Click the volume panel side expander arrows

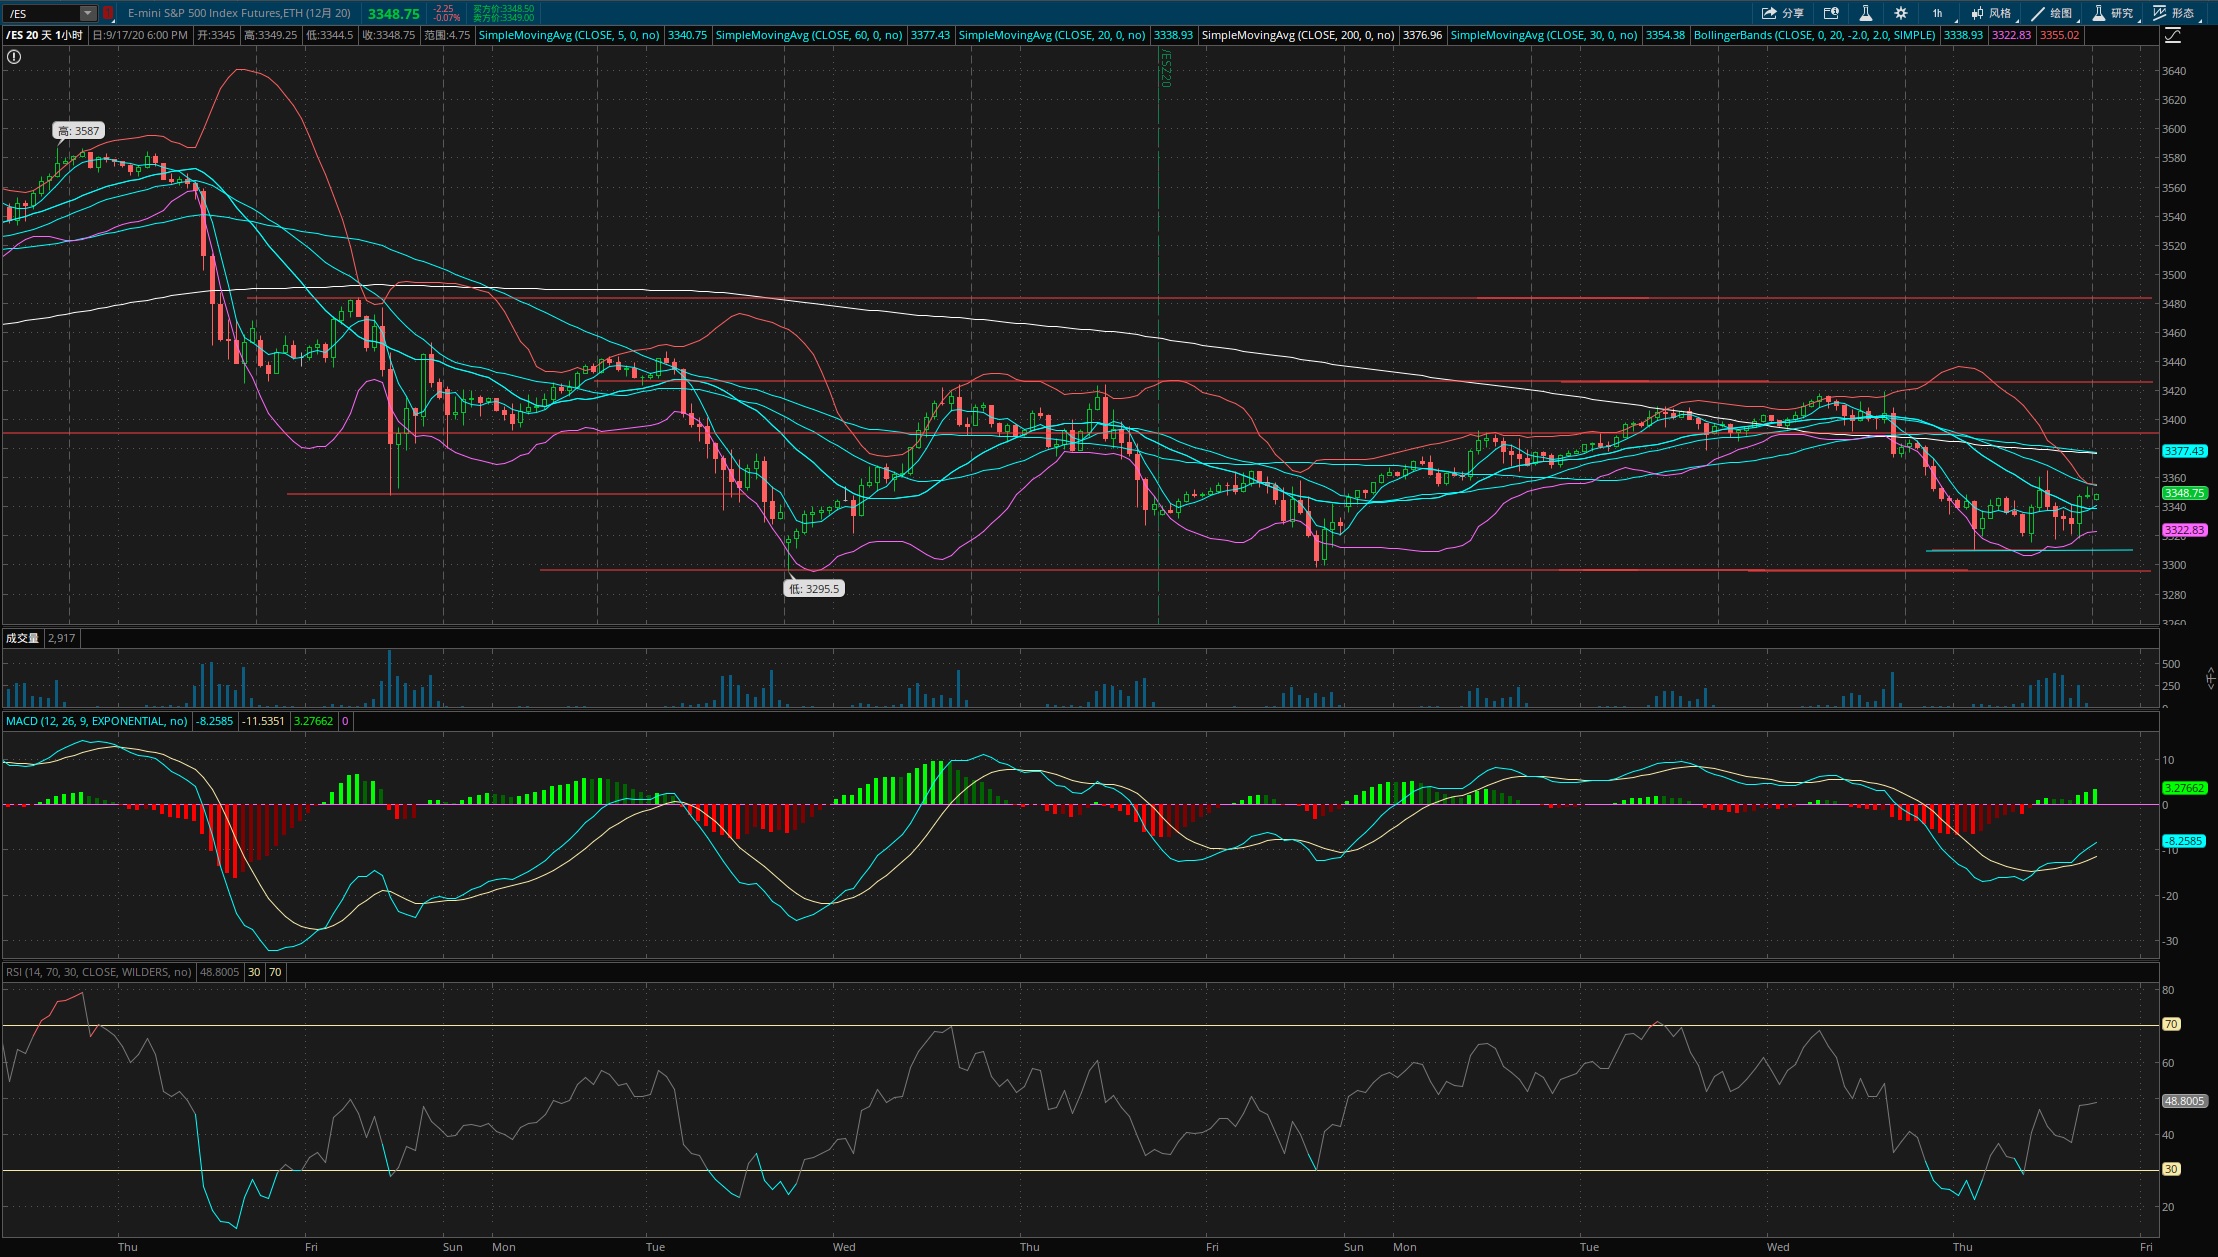click(x=2210, y=679)
